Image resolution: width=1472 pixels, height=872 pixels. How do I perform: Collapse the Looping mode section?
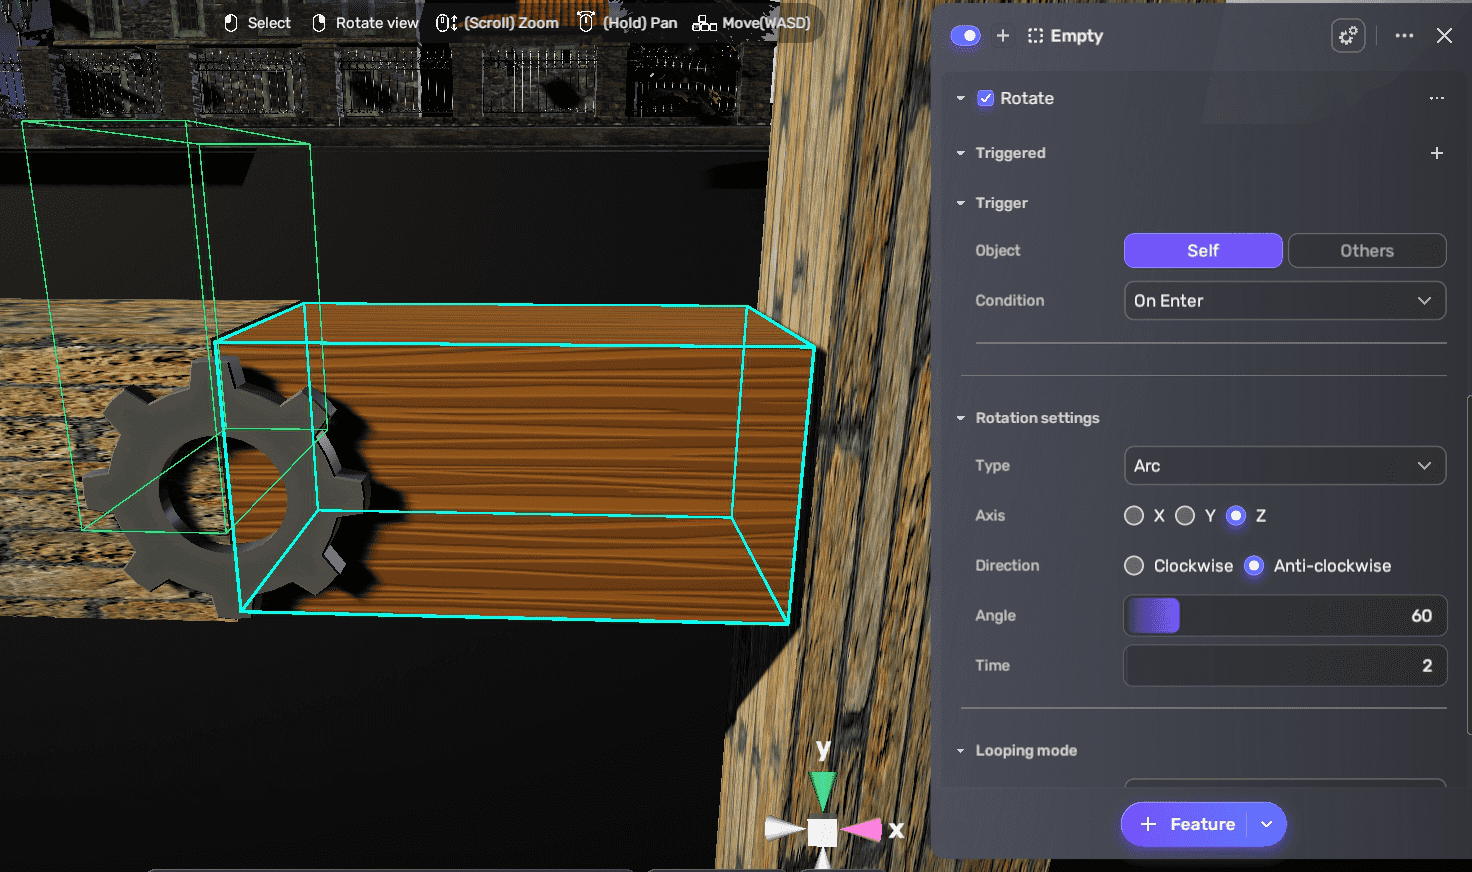[x=960, y=750]
